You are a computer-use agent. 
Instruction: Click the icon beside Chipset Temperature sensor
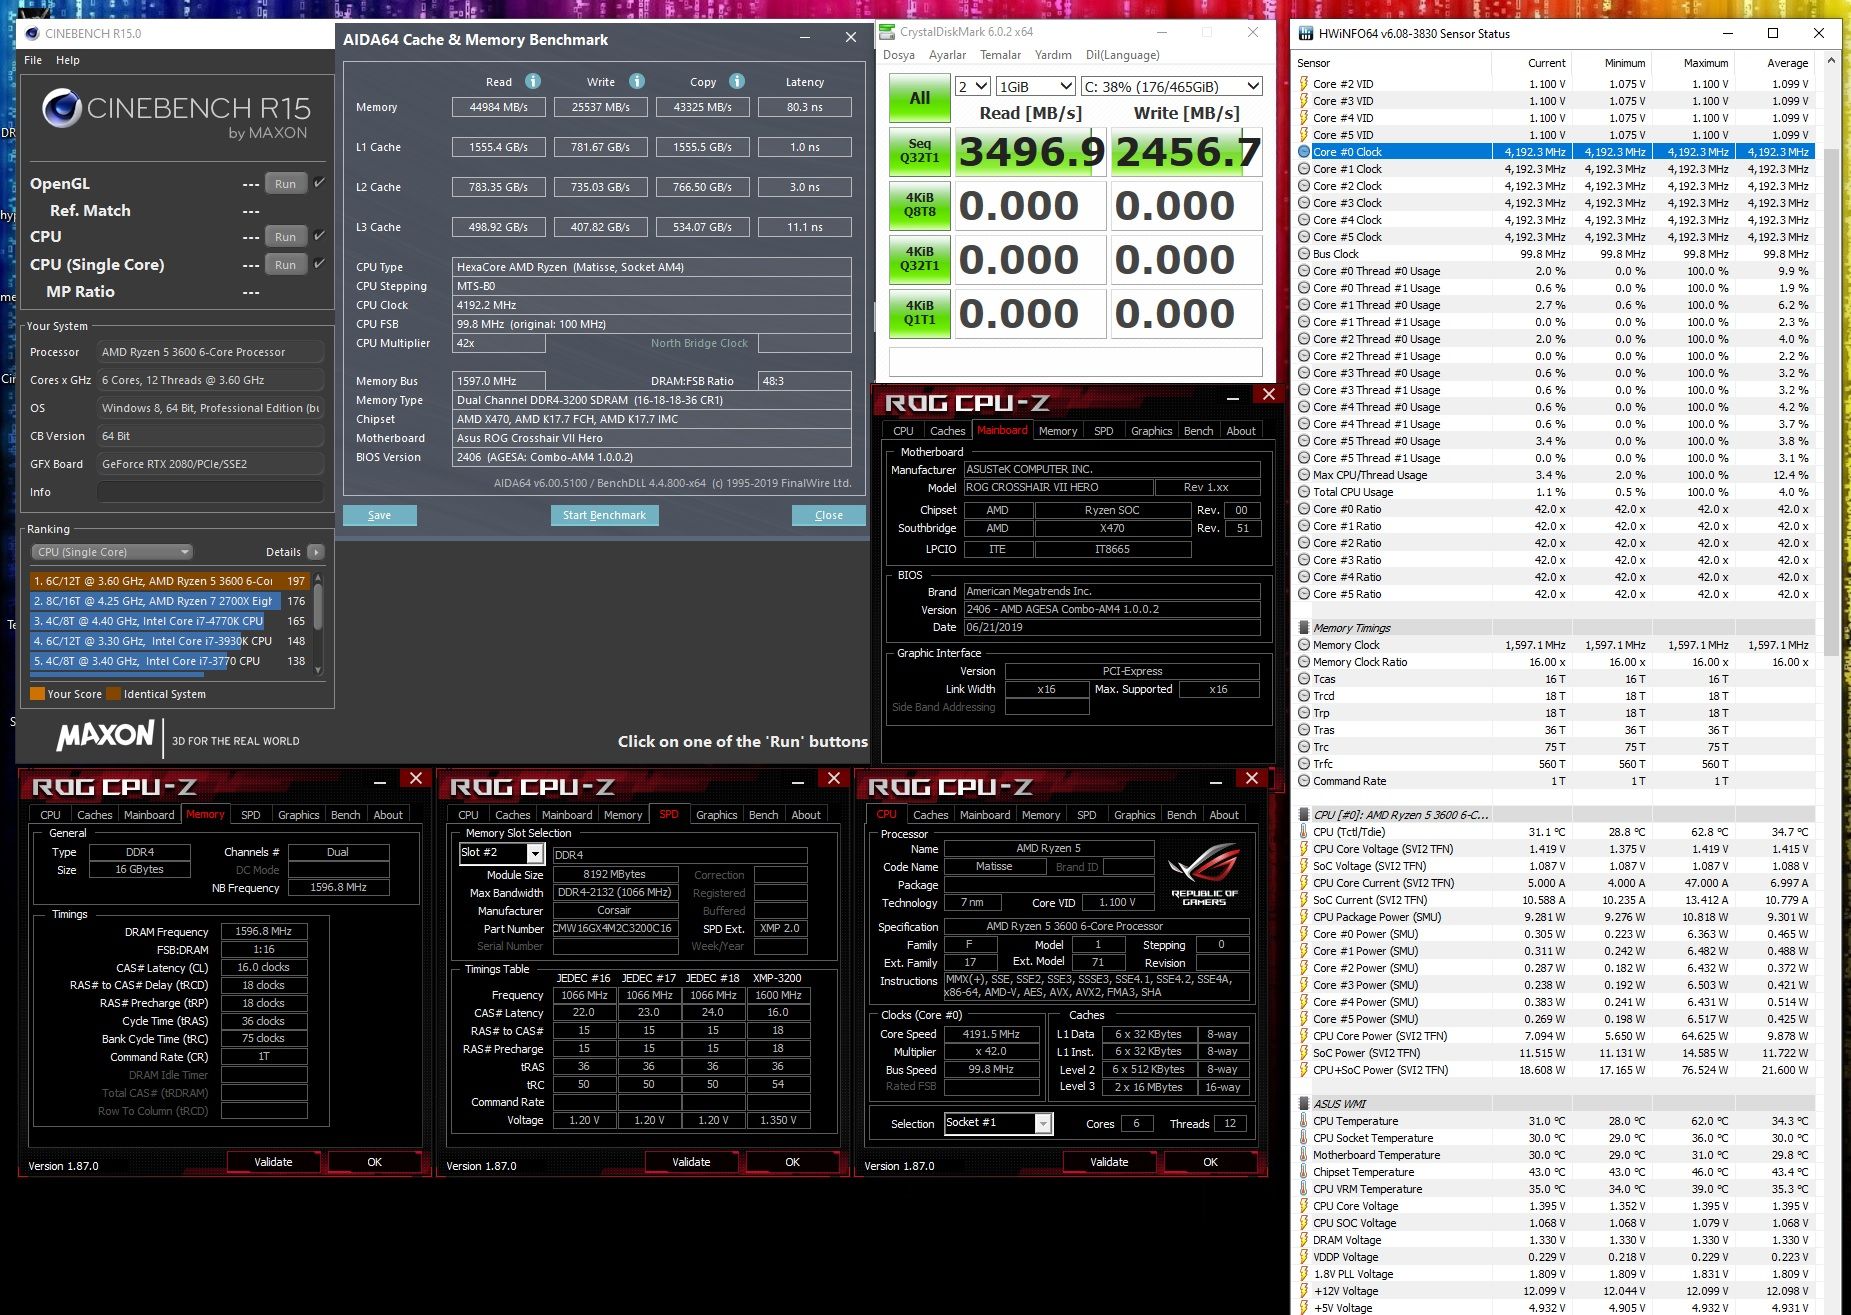pyautogui.click(x=1304, y=1172)
